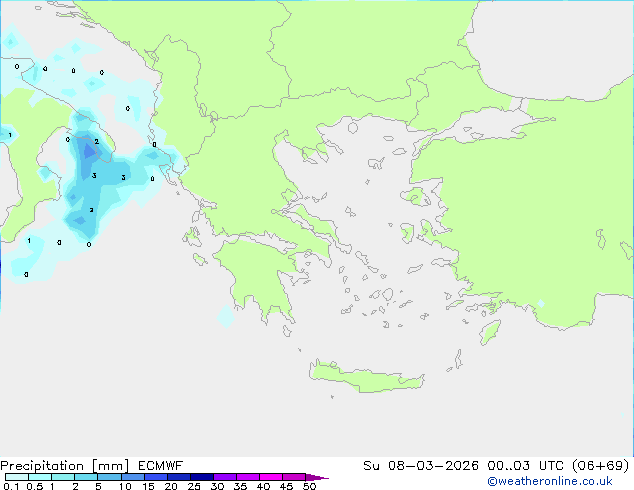Click the 40–45 mm magenta legend swatch
Image resolution: width=634 pixels, height=490 pixels.
271,477
